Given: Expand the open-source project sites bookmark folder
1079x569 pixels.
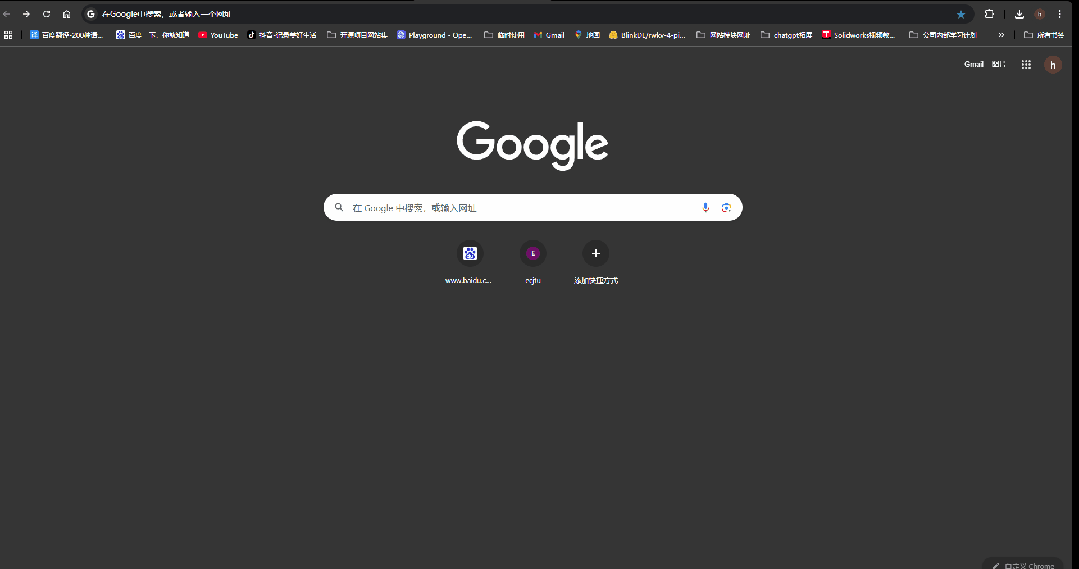Looking at the screenshot, I should point(356,34).
